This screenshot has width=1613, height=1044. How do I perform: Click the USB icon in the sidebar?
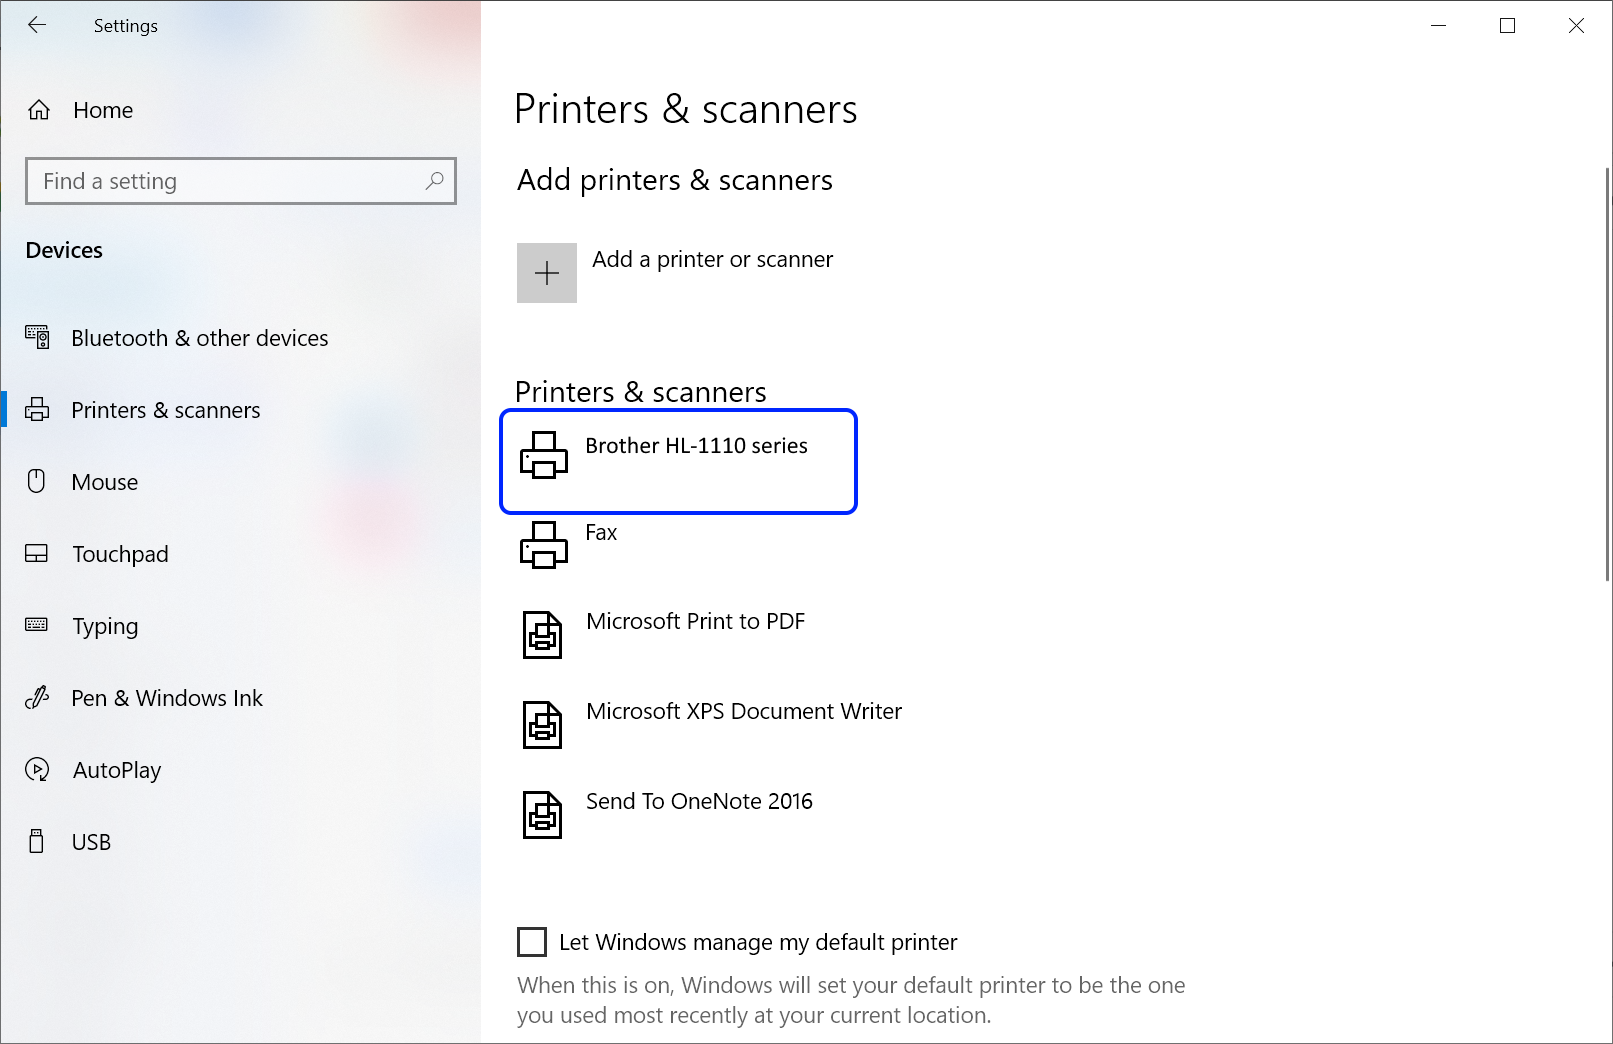pos(37,841)
